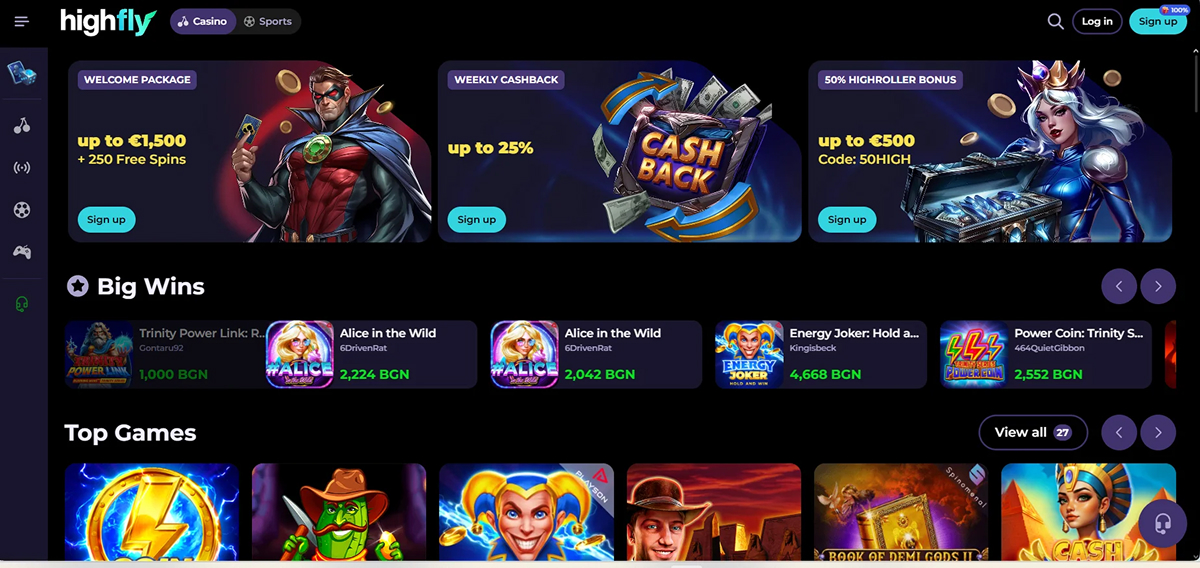
Task: Select the live casino broadcast icon
Action: pos(22,168)
